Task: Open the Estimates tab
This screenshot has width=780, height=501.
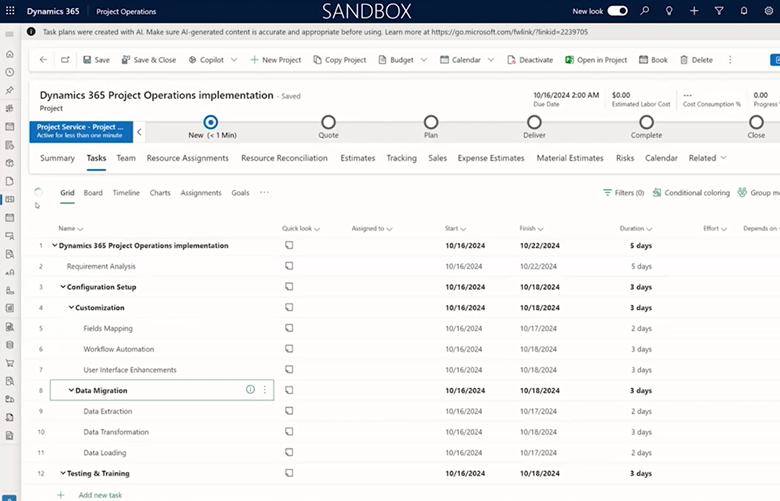Action: [358, 158]
